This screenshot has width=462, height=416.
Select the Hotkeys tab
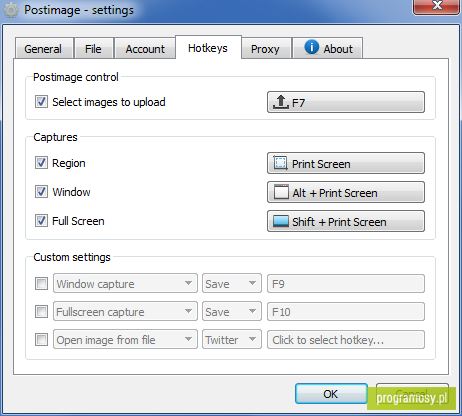(x=208, y=48)
